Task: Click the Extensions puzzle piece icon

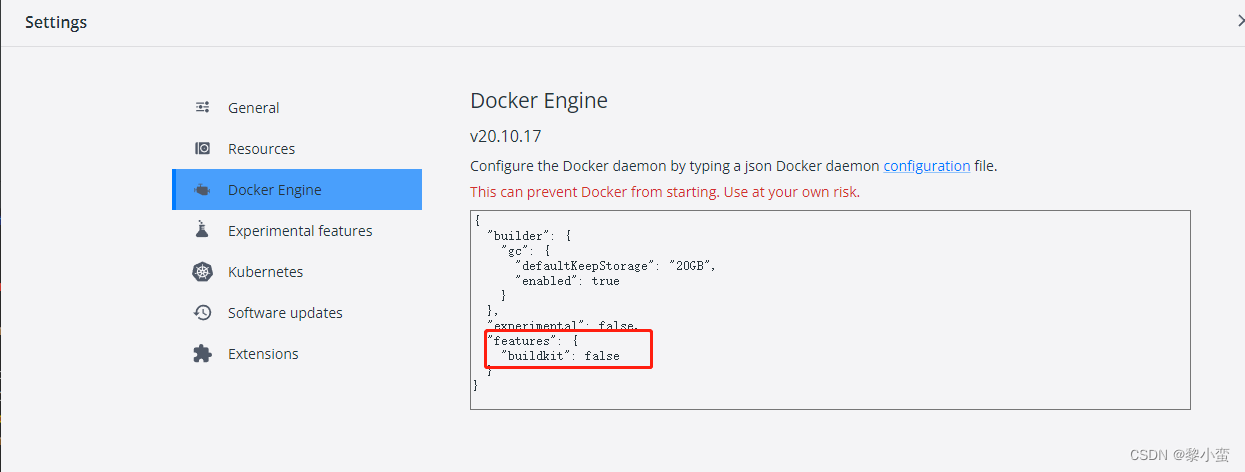Action: pyautogui.click(x=203, y=353)
